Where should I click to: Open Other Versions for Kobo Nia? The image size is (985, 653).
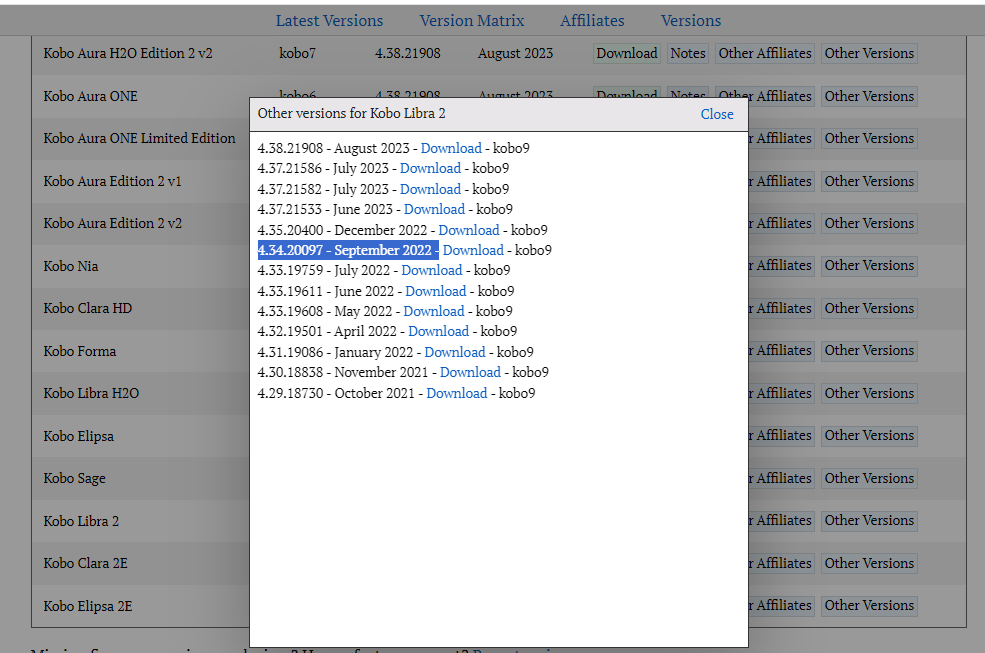(x=869, y=265)
